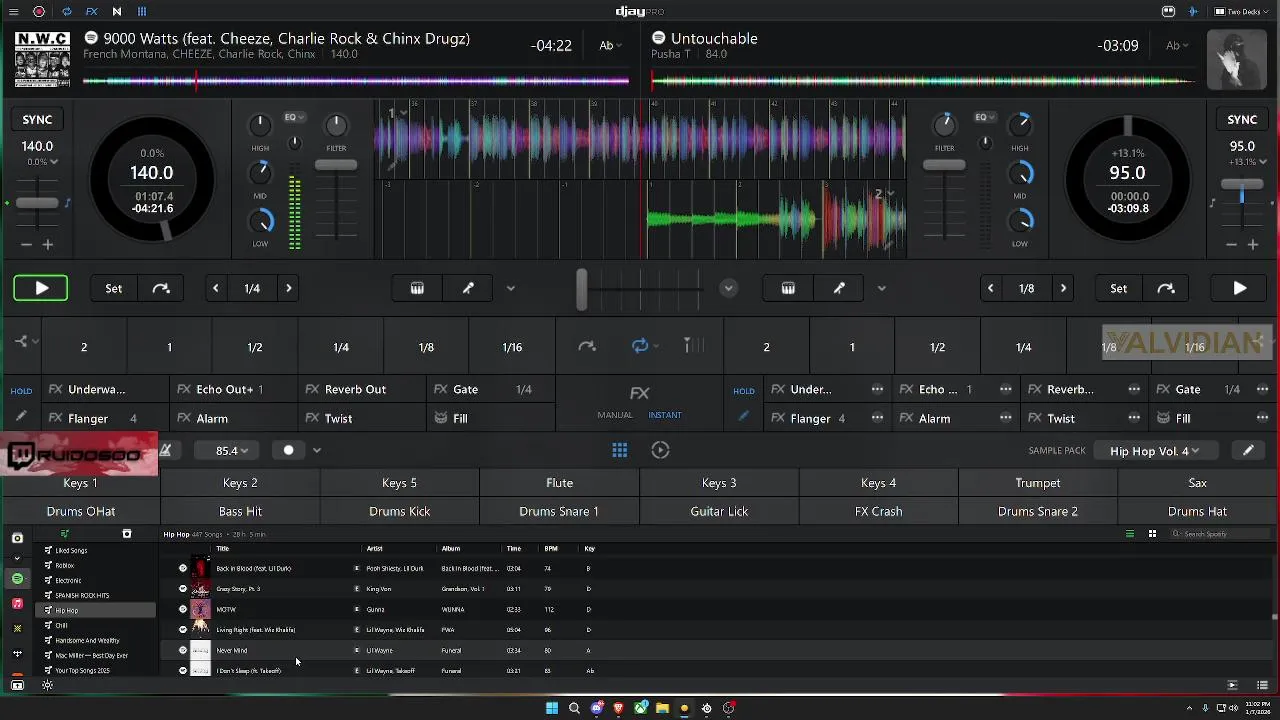Open the hamburger menu in the top-left corner
This screenshot has height=720, width=1280.
15,11
